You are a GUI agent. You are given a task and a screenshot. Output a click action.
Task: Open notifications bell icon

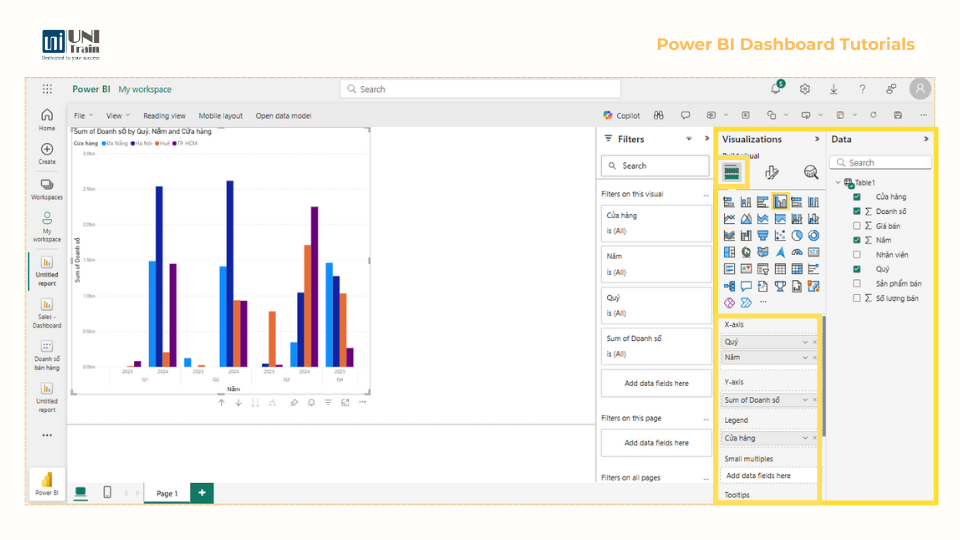[776, 89]
